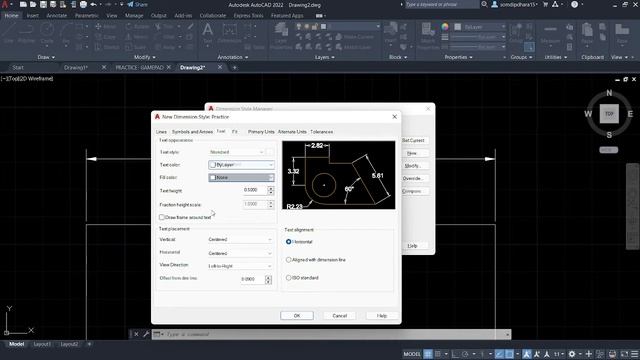This screenshot has width=640, height=360.
Task: Click the keyword search input field
Action: pyautogui.click(x=442, y=4)
